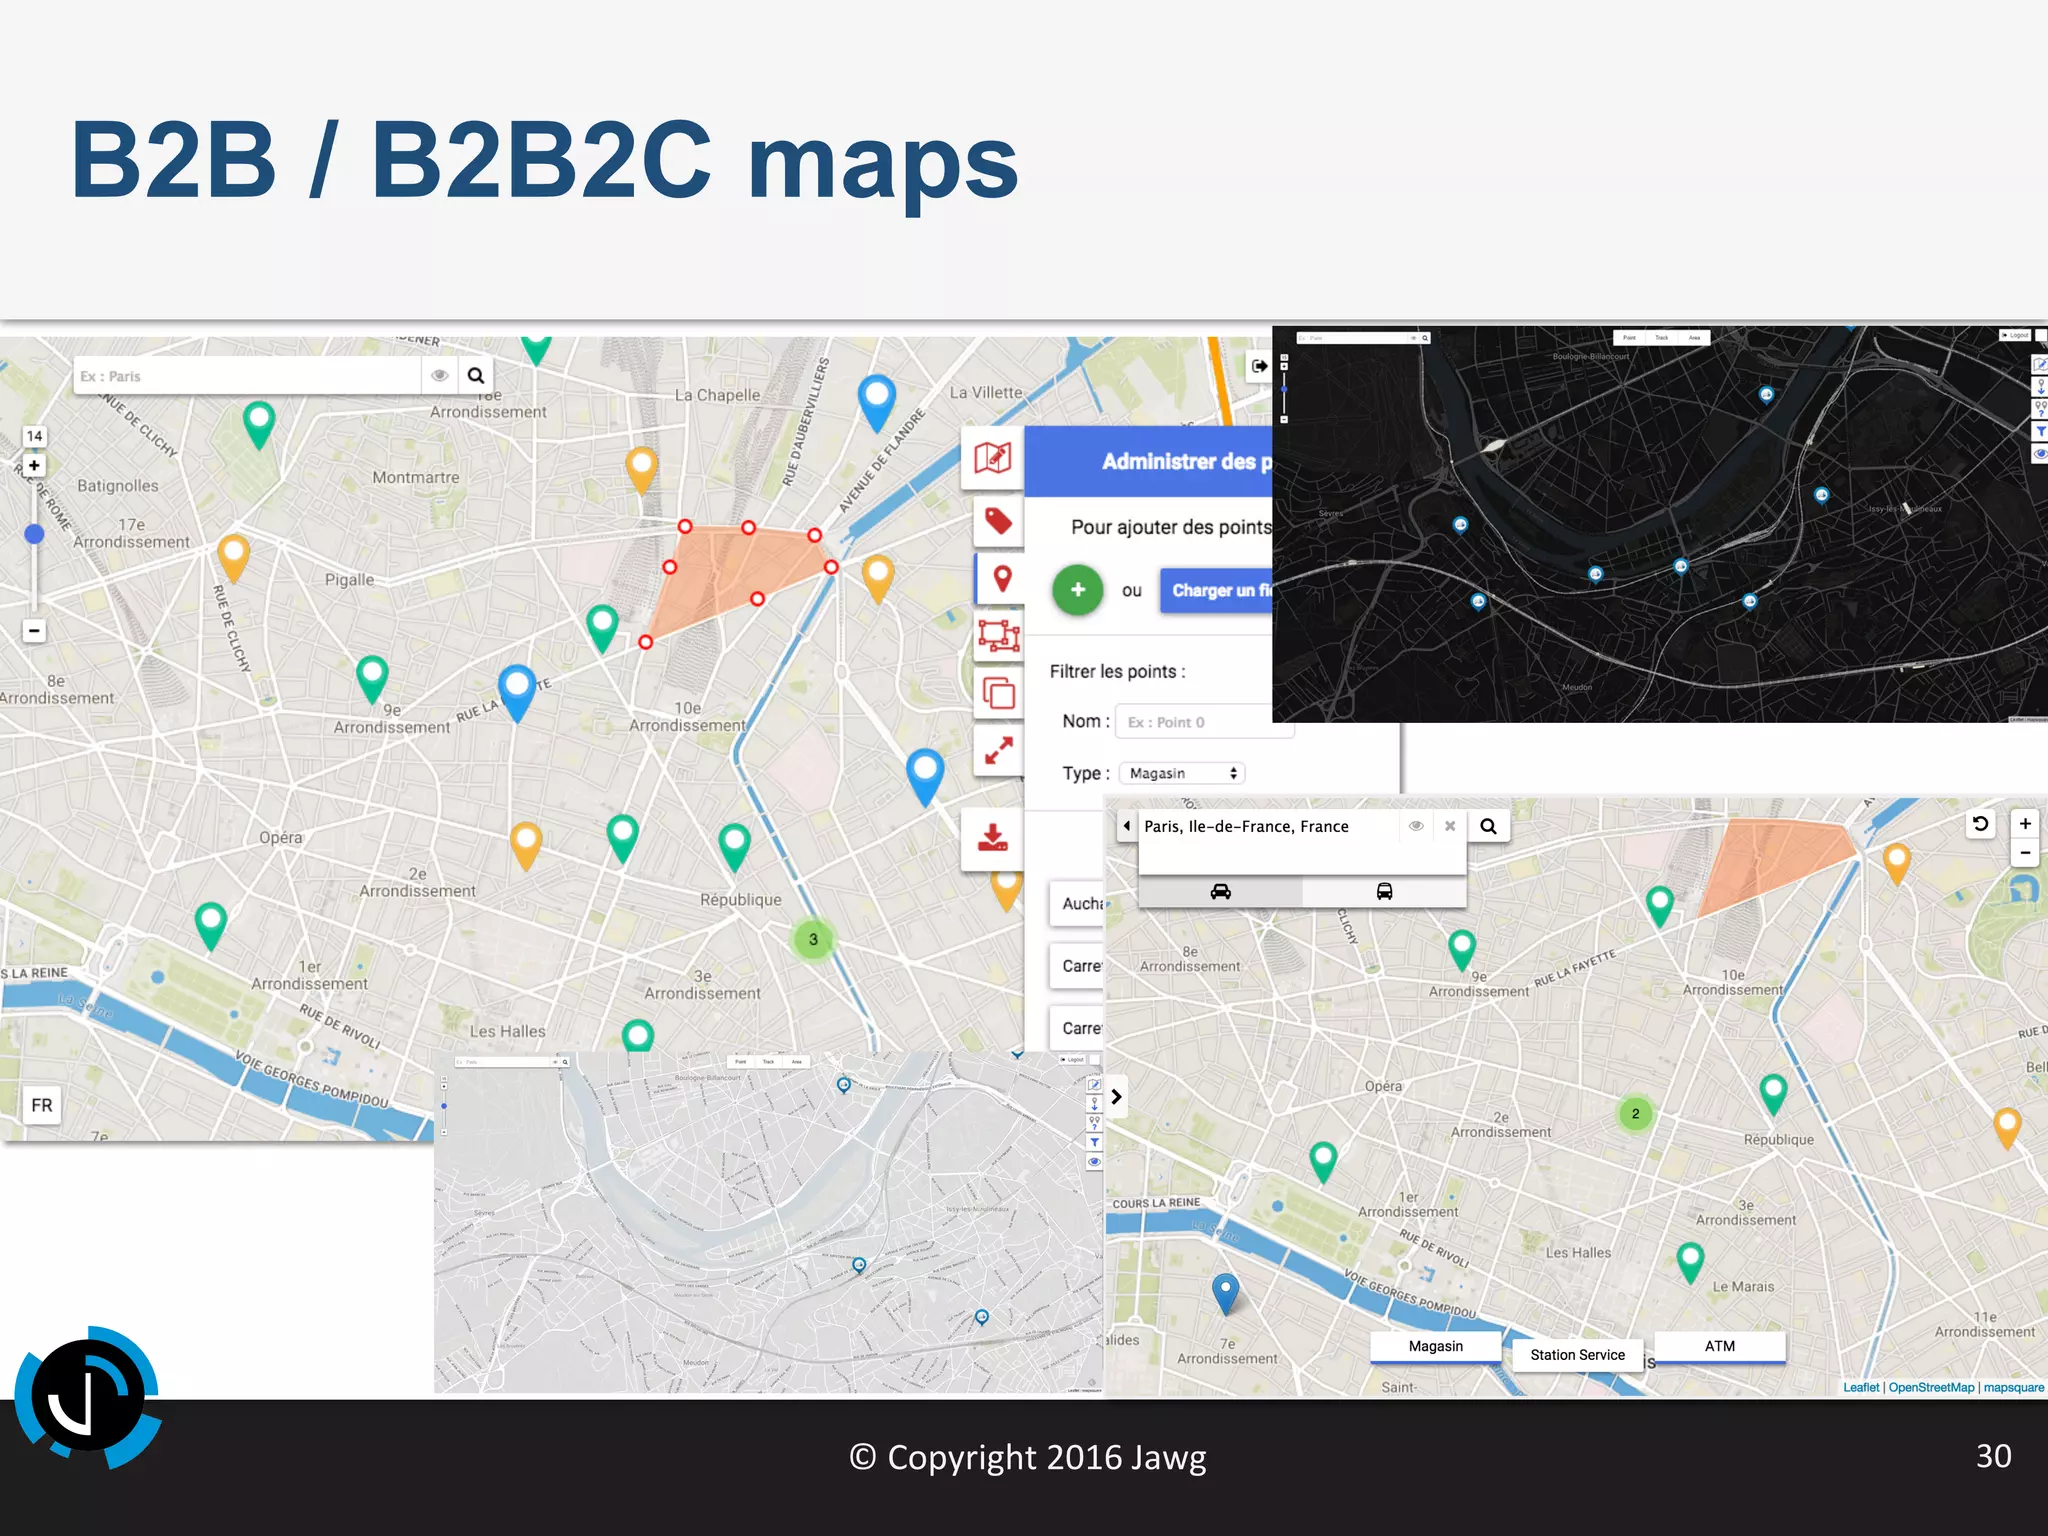This screenshot has height=1536, width=2048.
Task: Click the copy layers icon
Action: point(998,693)
